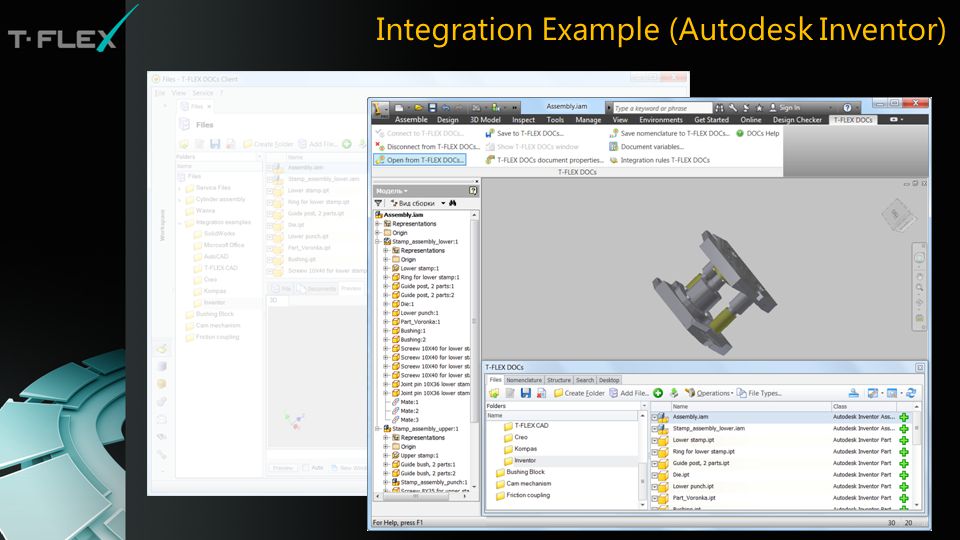Click the green download arrow icon in DOCs toolbar
This screenshot has width=960, height=540.
(x=674, y=393)
